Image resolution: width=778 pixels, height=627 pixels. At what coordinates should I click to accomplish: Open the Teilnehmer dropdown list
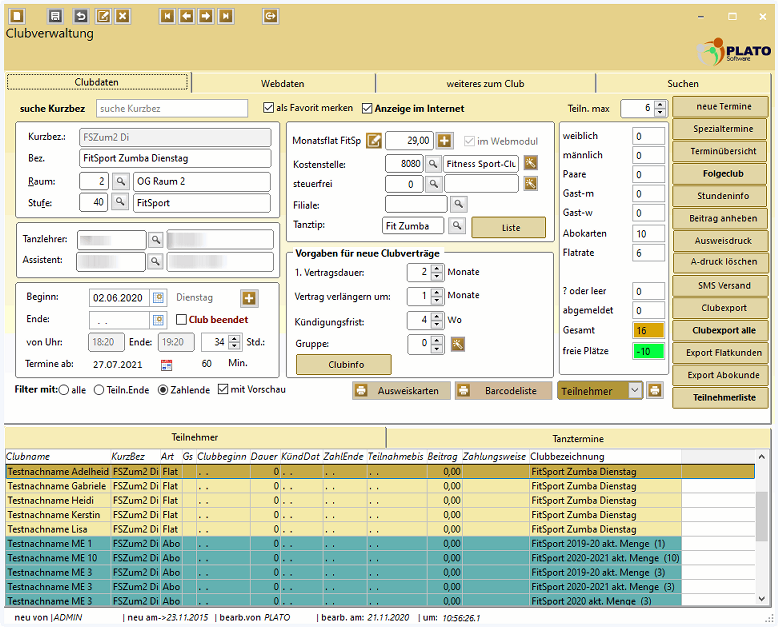pyautogui.click(x=635, y=391)
